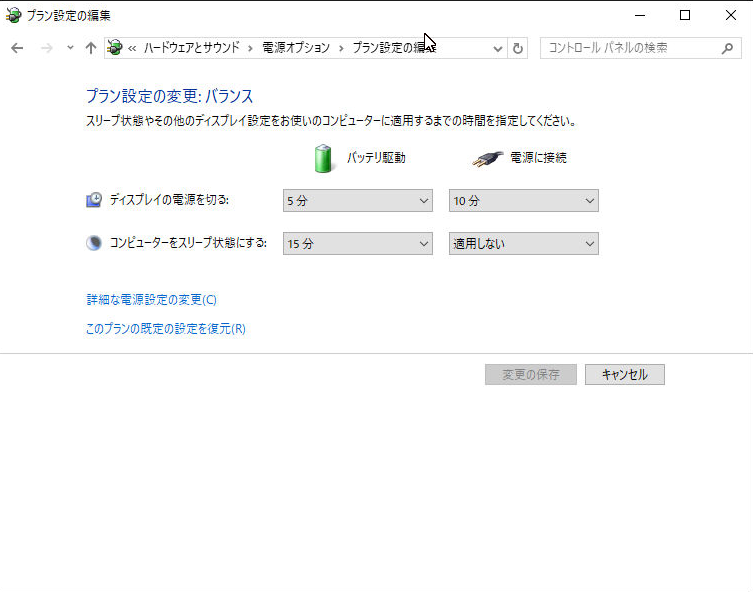The image size is (753, 592).
Task: Select the プラン設定の編集 breadcrumb
Action: (394, 48)
